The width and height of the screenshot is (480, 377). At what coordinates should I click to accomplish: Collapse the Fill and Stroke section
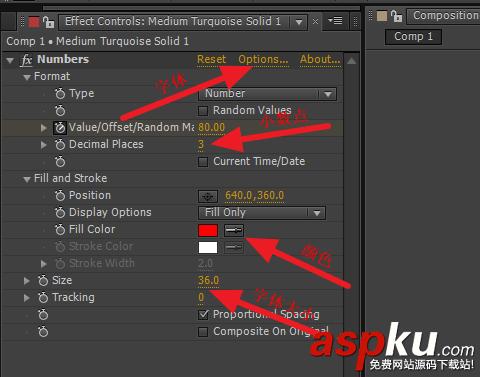[x=27, y=180]
